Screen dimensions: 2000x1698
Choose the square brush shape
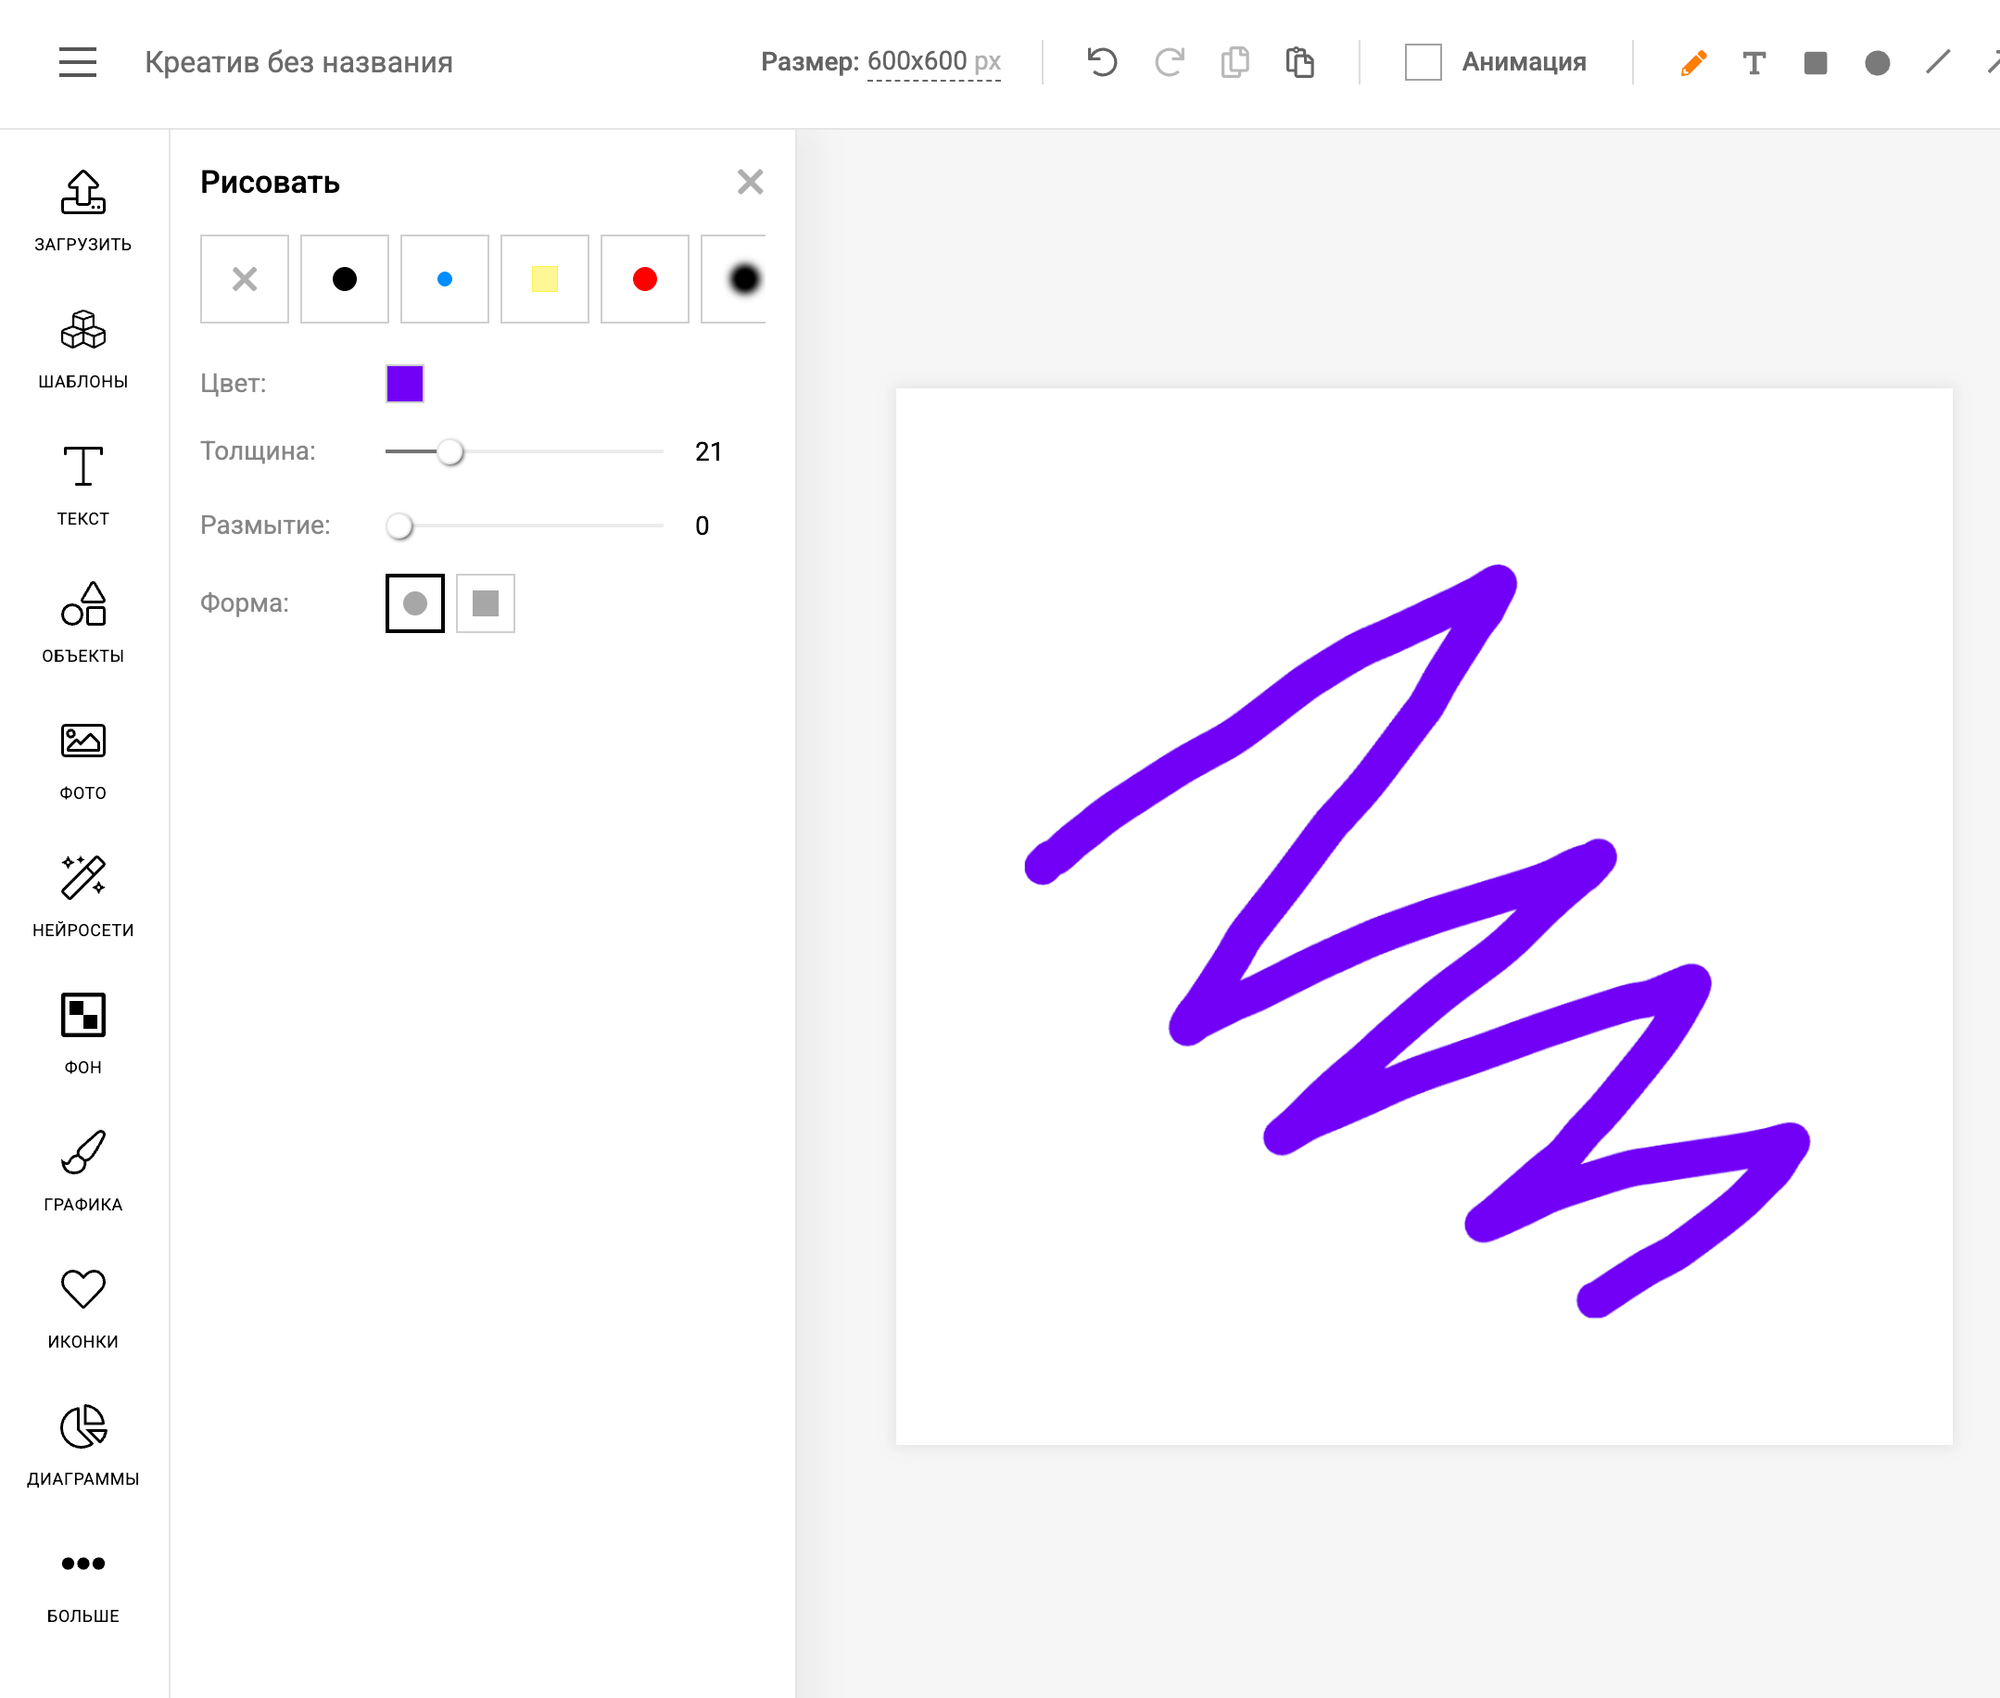coord(485,603)
